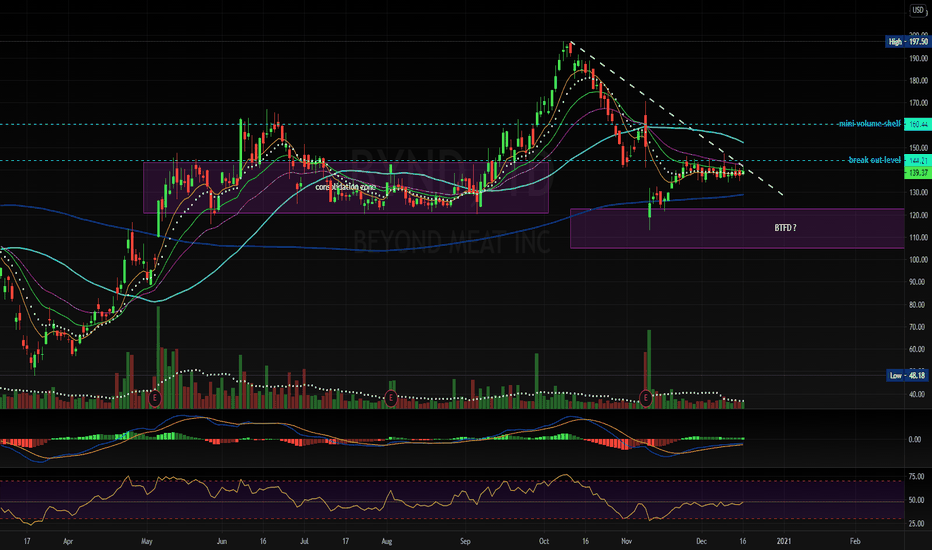Select the High 197.50 price label
Screen dimensions: 932x550
coord(907,42)
